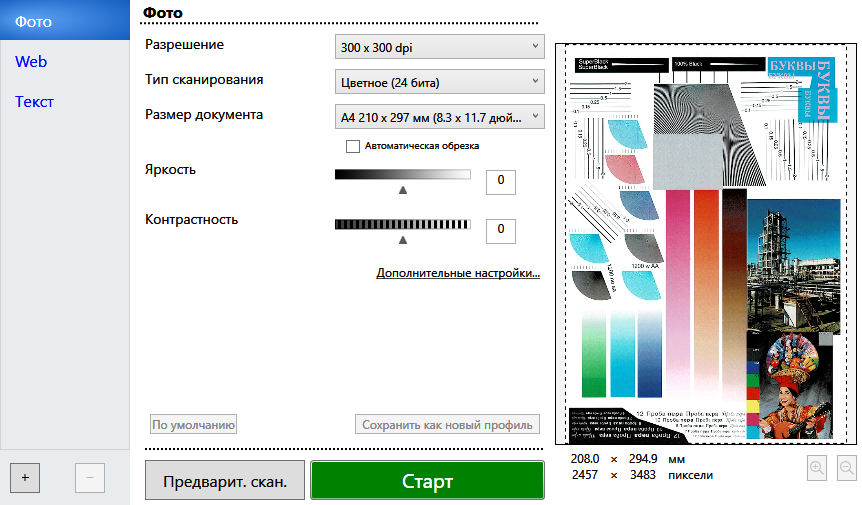The image size is (862, 505).
Task: Switch to the Web profile
Action: 31,62
